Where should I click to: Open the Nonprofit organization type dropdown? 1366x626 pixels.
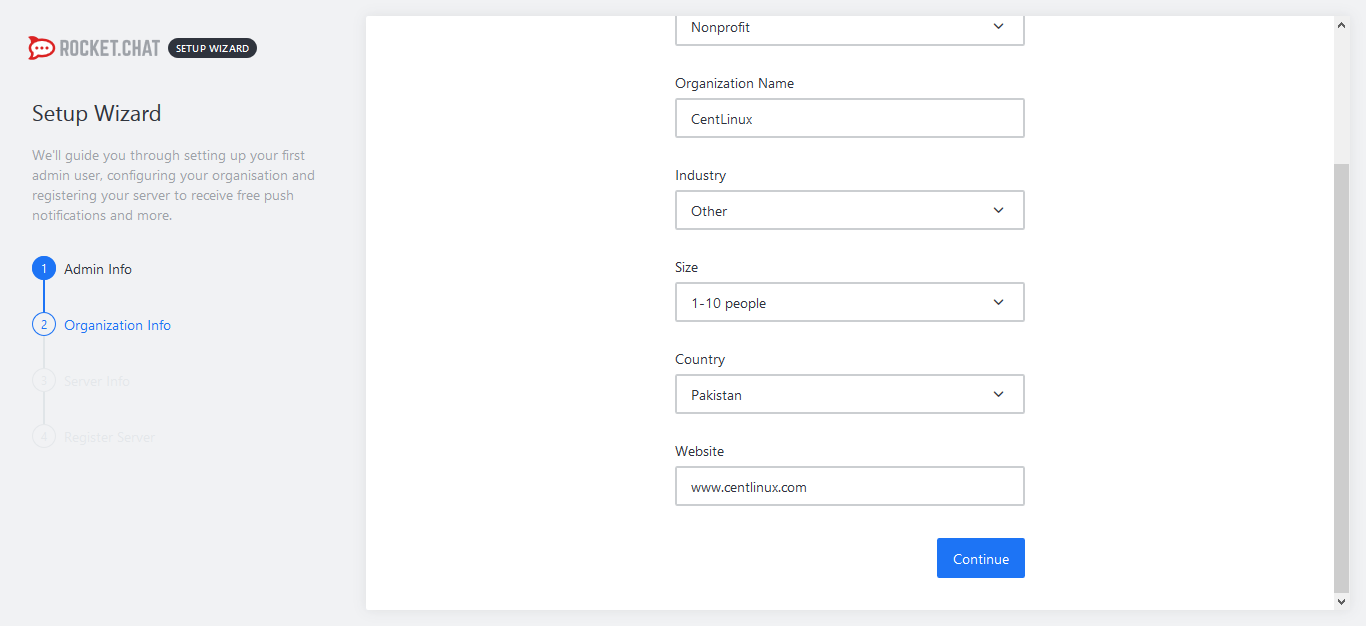850,29
